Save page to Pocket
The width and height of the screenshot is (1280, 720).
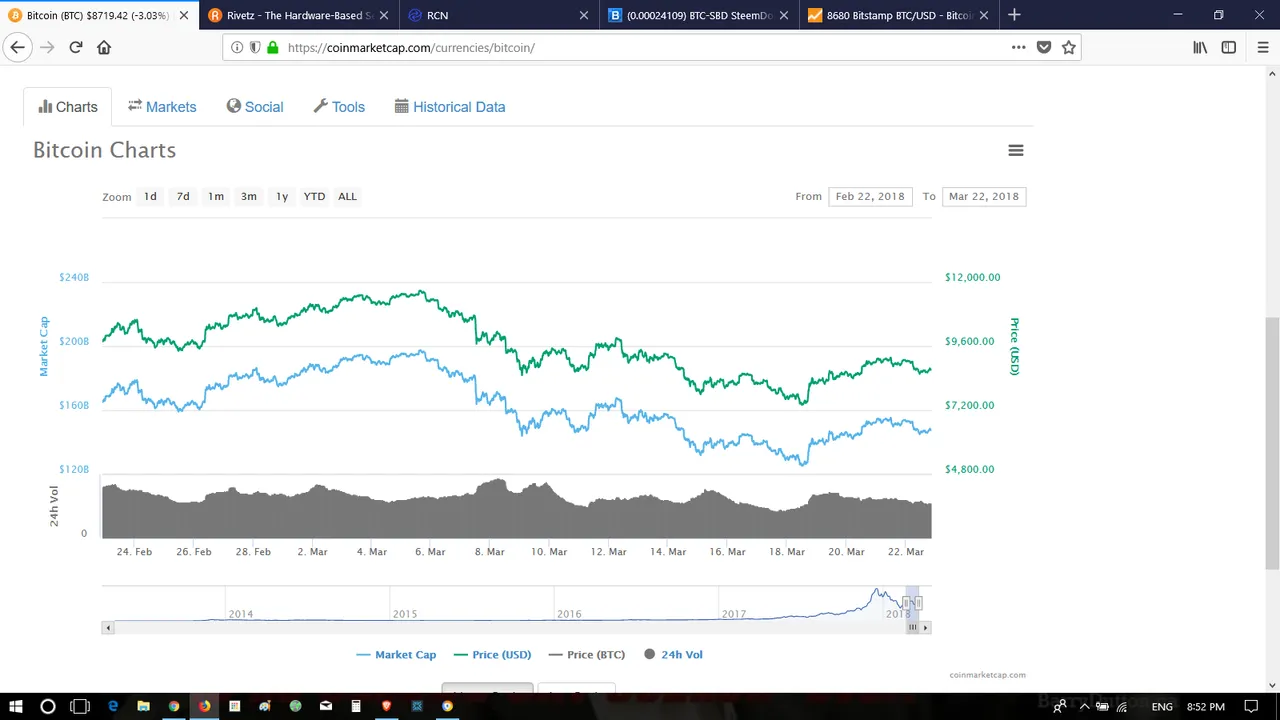[1044, 47]
